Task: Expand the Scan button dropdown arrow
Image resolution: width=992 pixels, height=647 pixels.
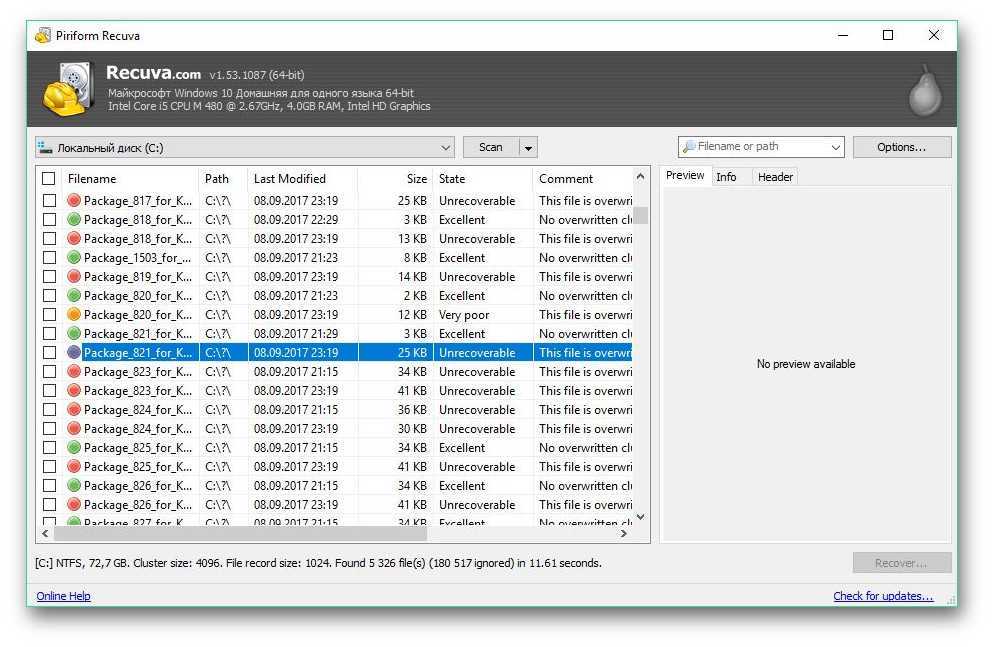Action: tap(528, 148)
